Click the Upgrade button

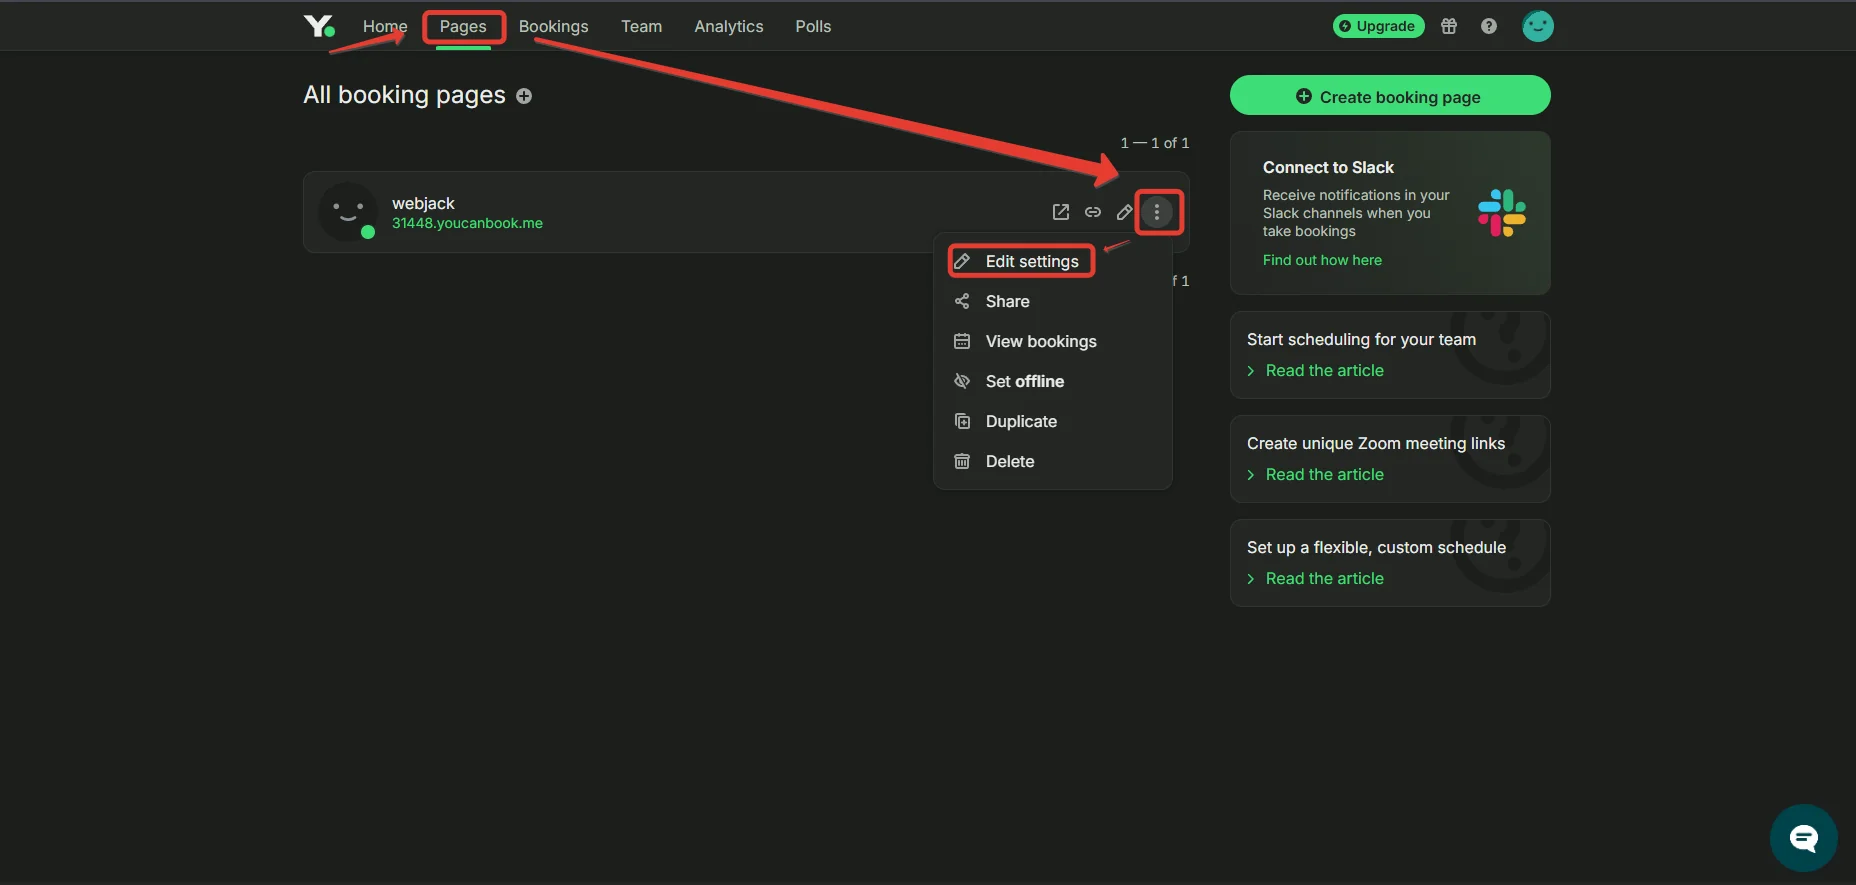click(1379, 26)
